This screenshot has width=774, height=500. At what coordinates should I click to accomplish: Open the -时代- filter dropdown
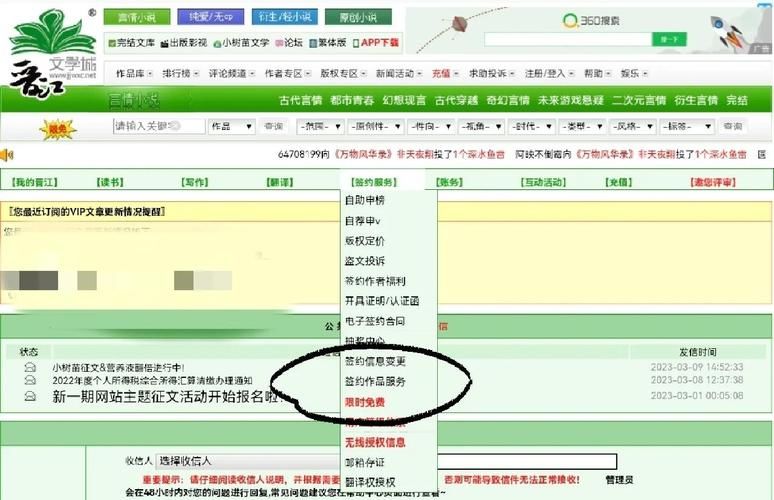point(532,126)
